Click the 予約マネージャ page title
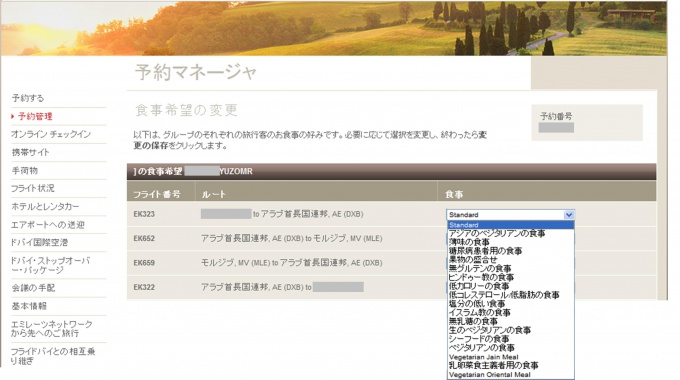The width and height of the screenshot is (680, 380). [196, 72]
